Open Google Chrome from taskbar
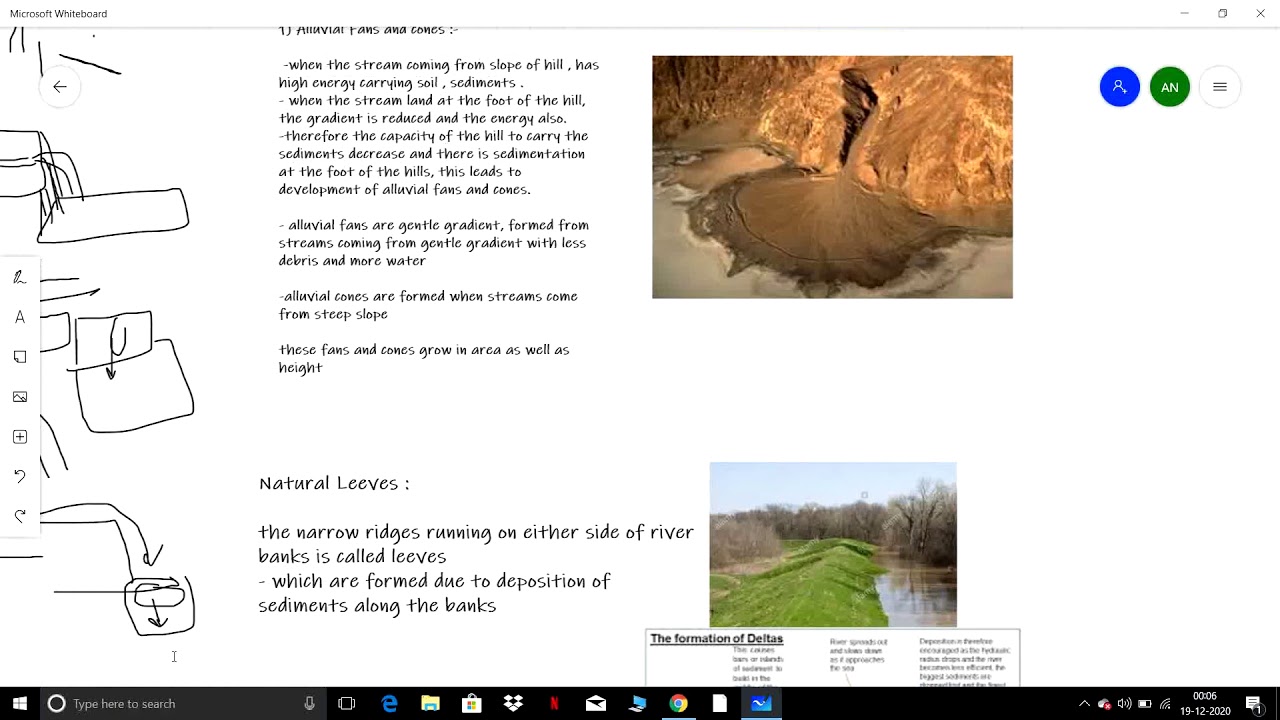The image size is (1280, 720). click(678, 704)
